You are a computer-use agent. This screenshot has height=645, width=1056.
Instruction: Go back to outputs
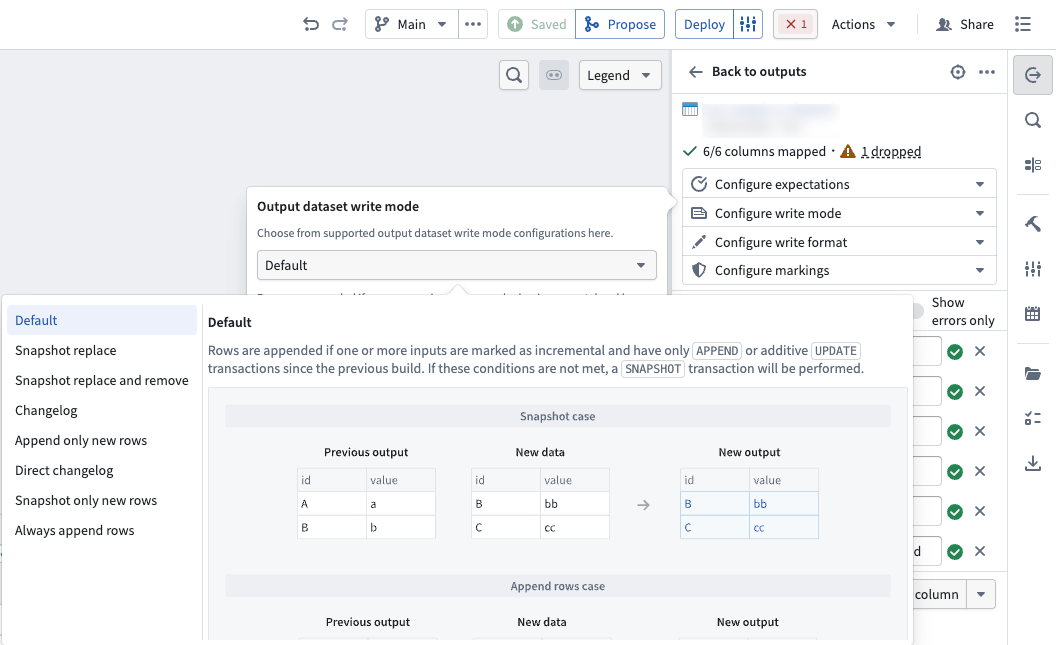point(748,71)
